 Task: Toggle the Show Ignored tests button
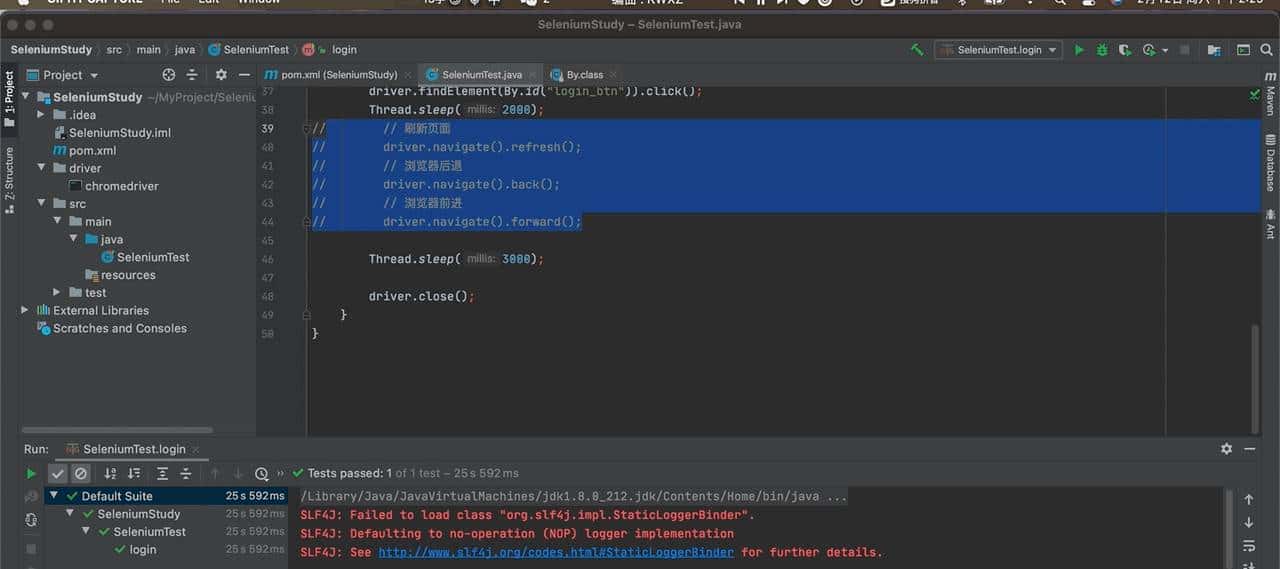coord(81,474)
